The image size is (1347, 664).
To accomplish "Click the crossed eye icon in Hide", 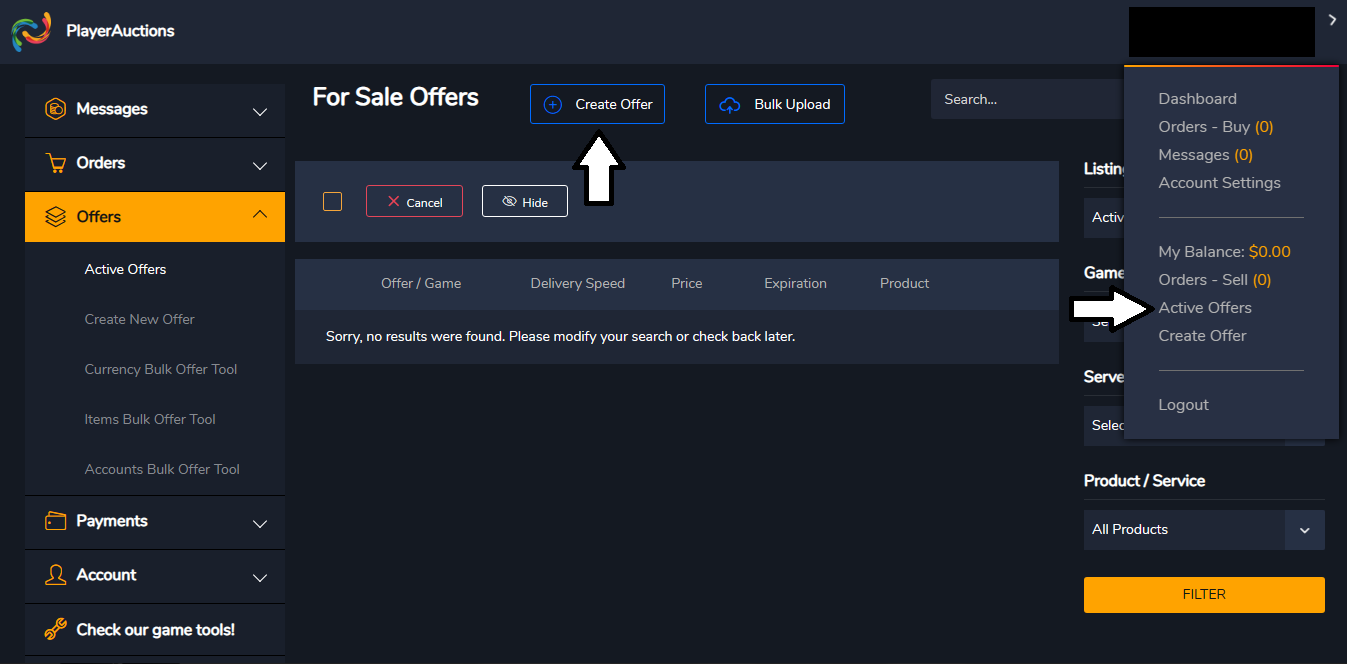I will (x=509, y=202).
